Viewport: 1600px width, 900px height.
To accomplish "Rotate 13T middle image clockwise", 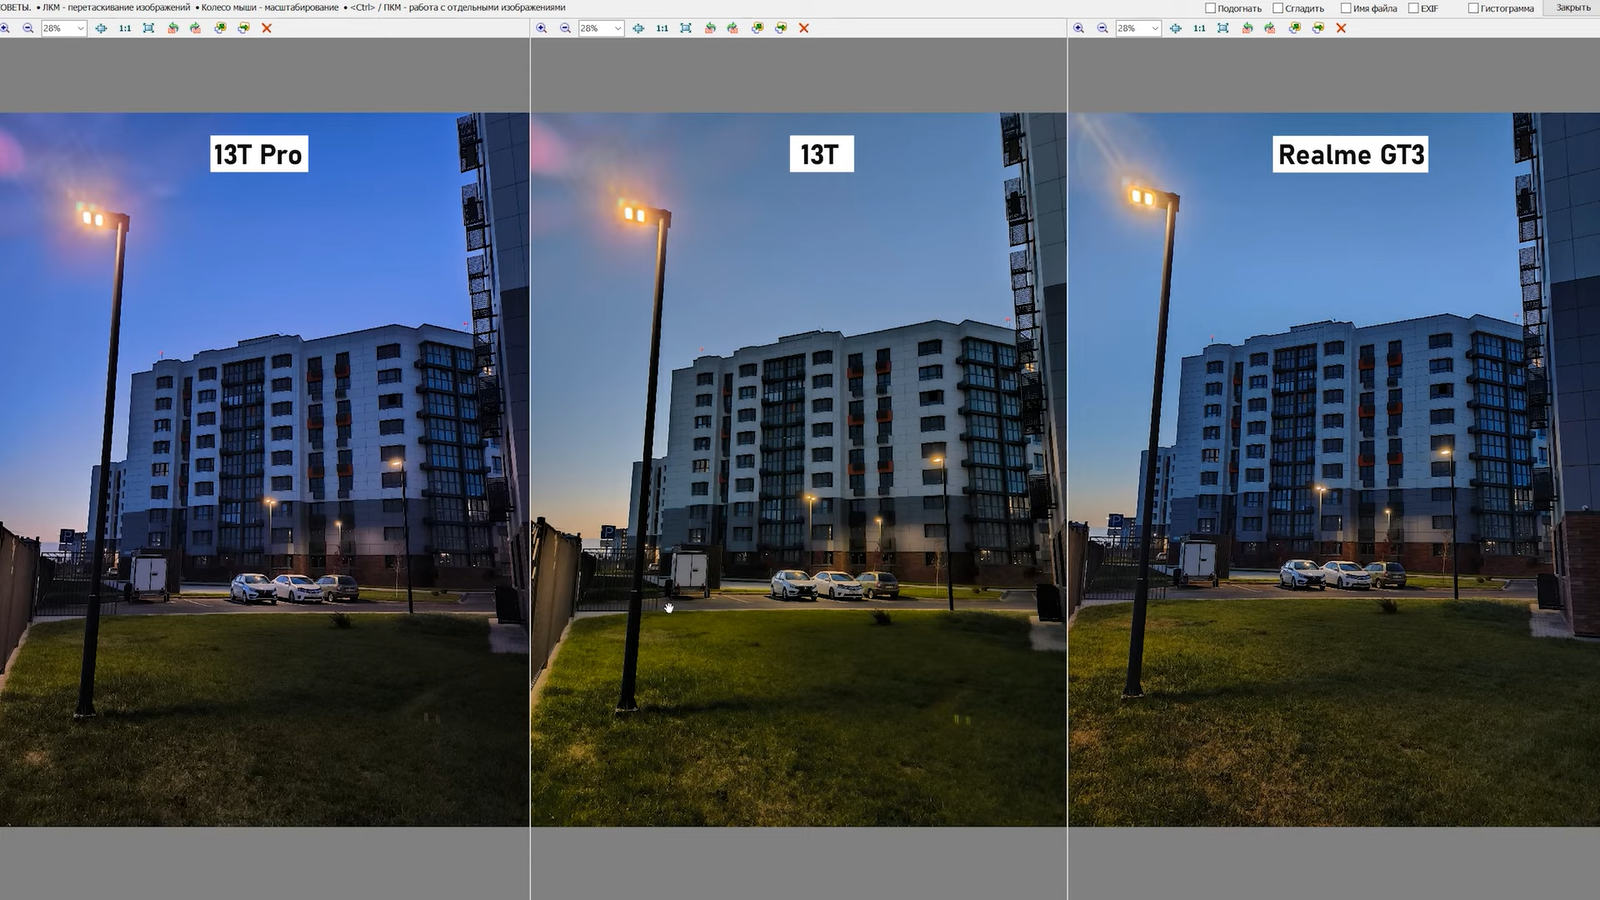I will pyautogui.click(x=732, y=28).
